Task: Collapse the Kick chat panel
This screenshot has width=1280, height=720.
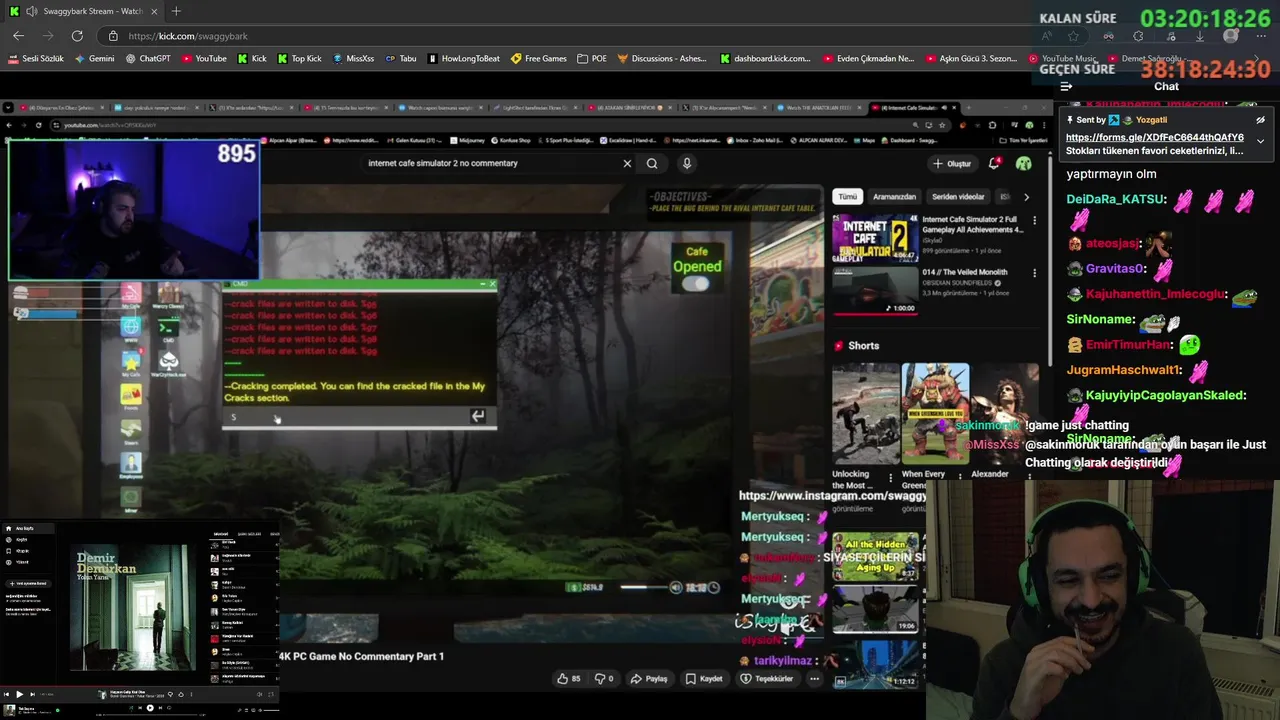Action: [1066, 86]
